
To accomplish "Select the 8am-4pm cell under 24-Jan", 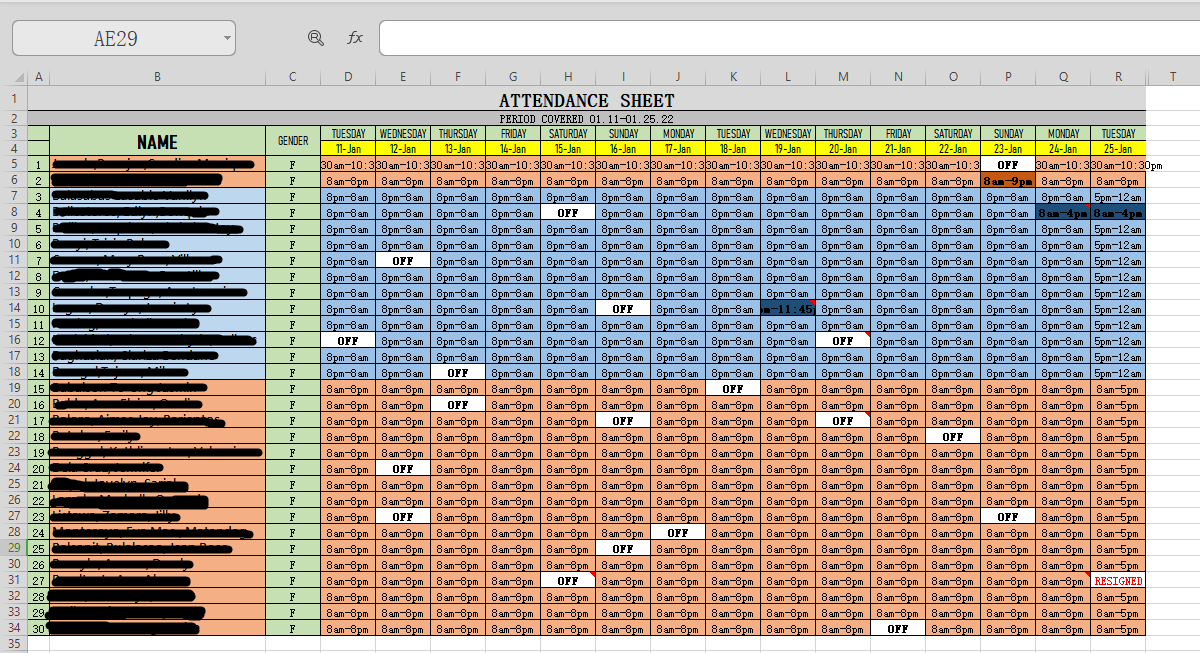I will point(1063,213).
